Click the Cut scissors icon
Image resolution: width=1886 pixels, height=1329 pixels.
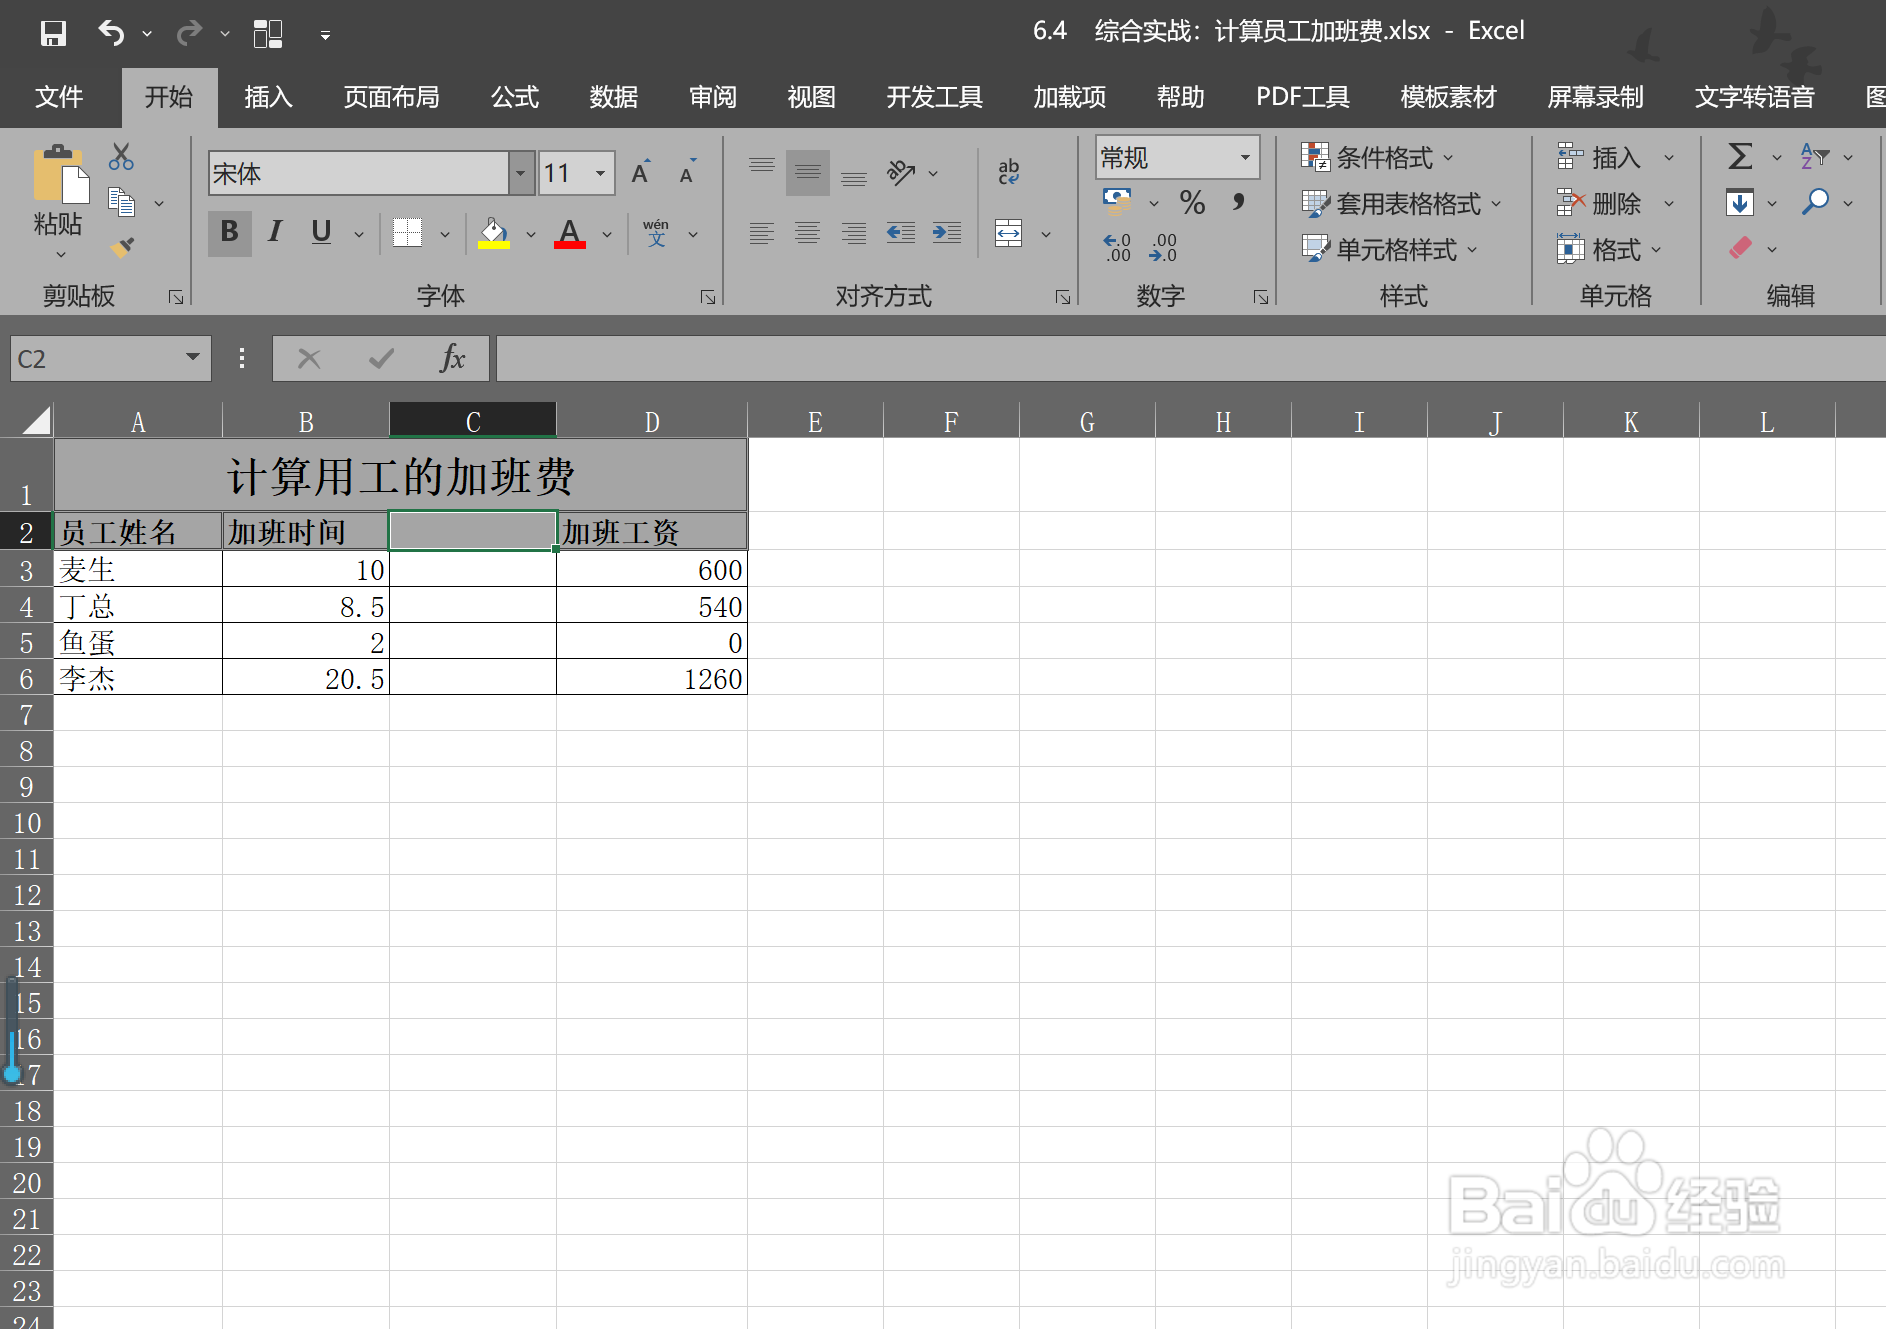tap(121, 156)
